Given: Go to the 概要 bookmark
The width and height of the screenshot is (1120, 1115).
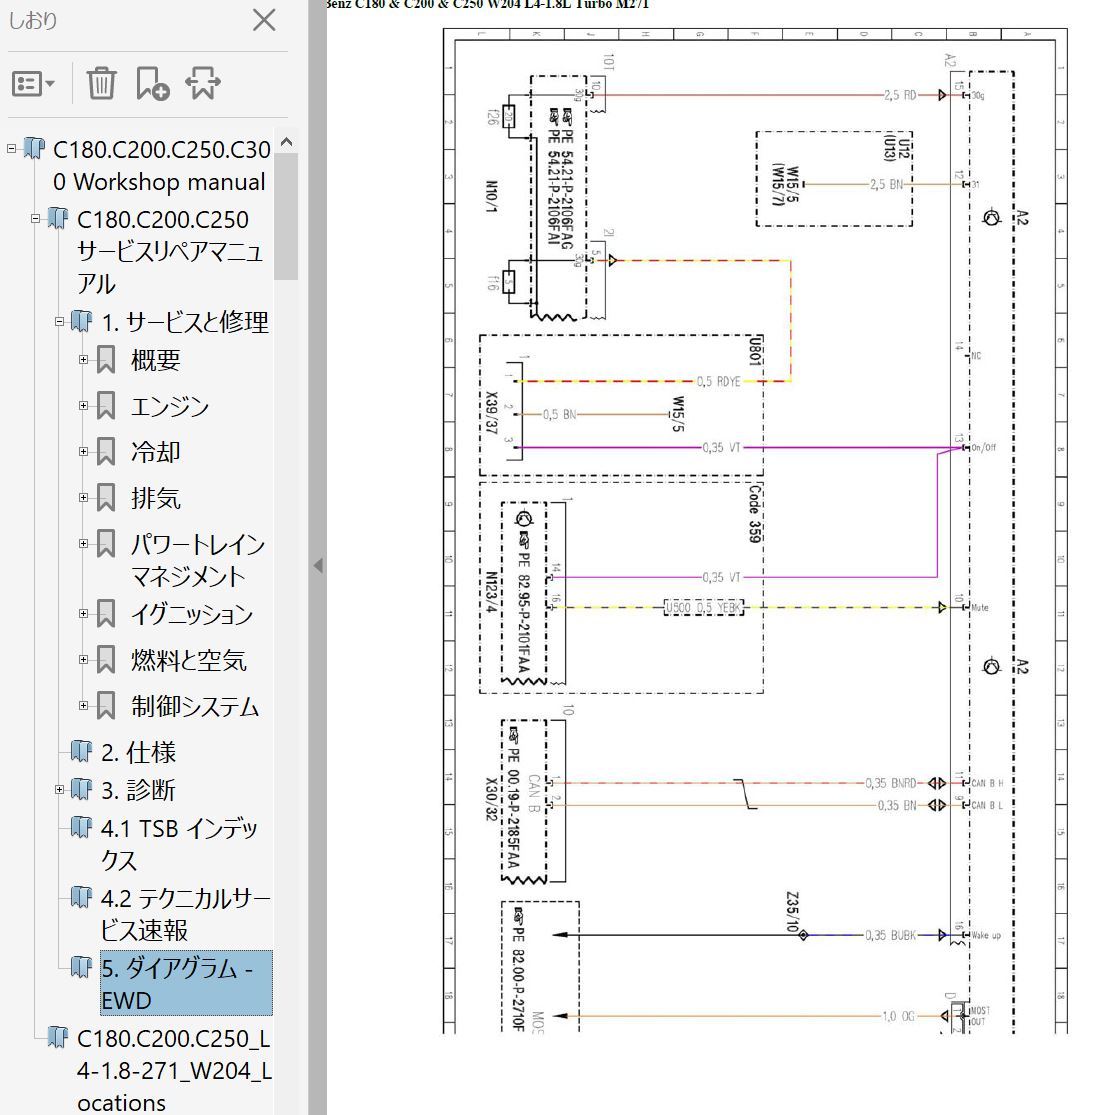Looking at the screenshot, I should (155, 361).
